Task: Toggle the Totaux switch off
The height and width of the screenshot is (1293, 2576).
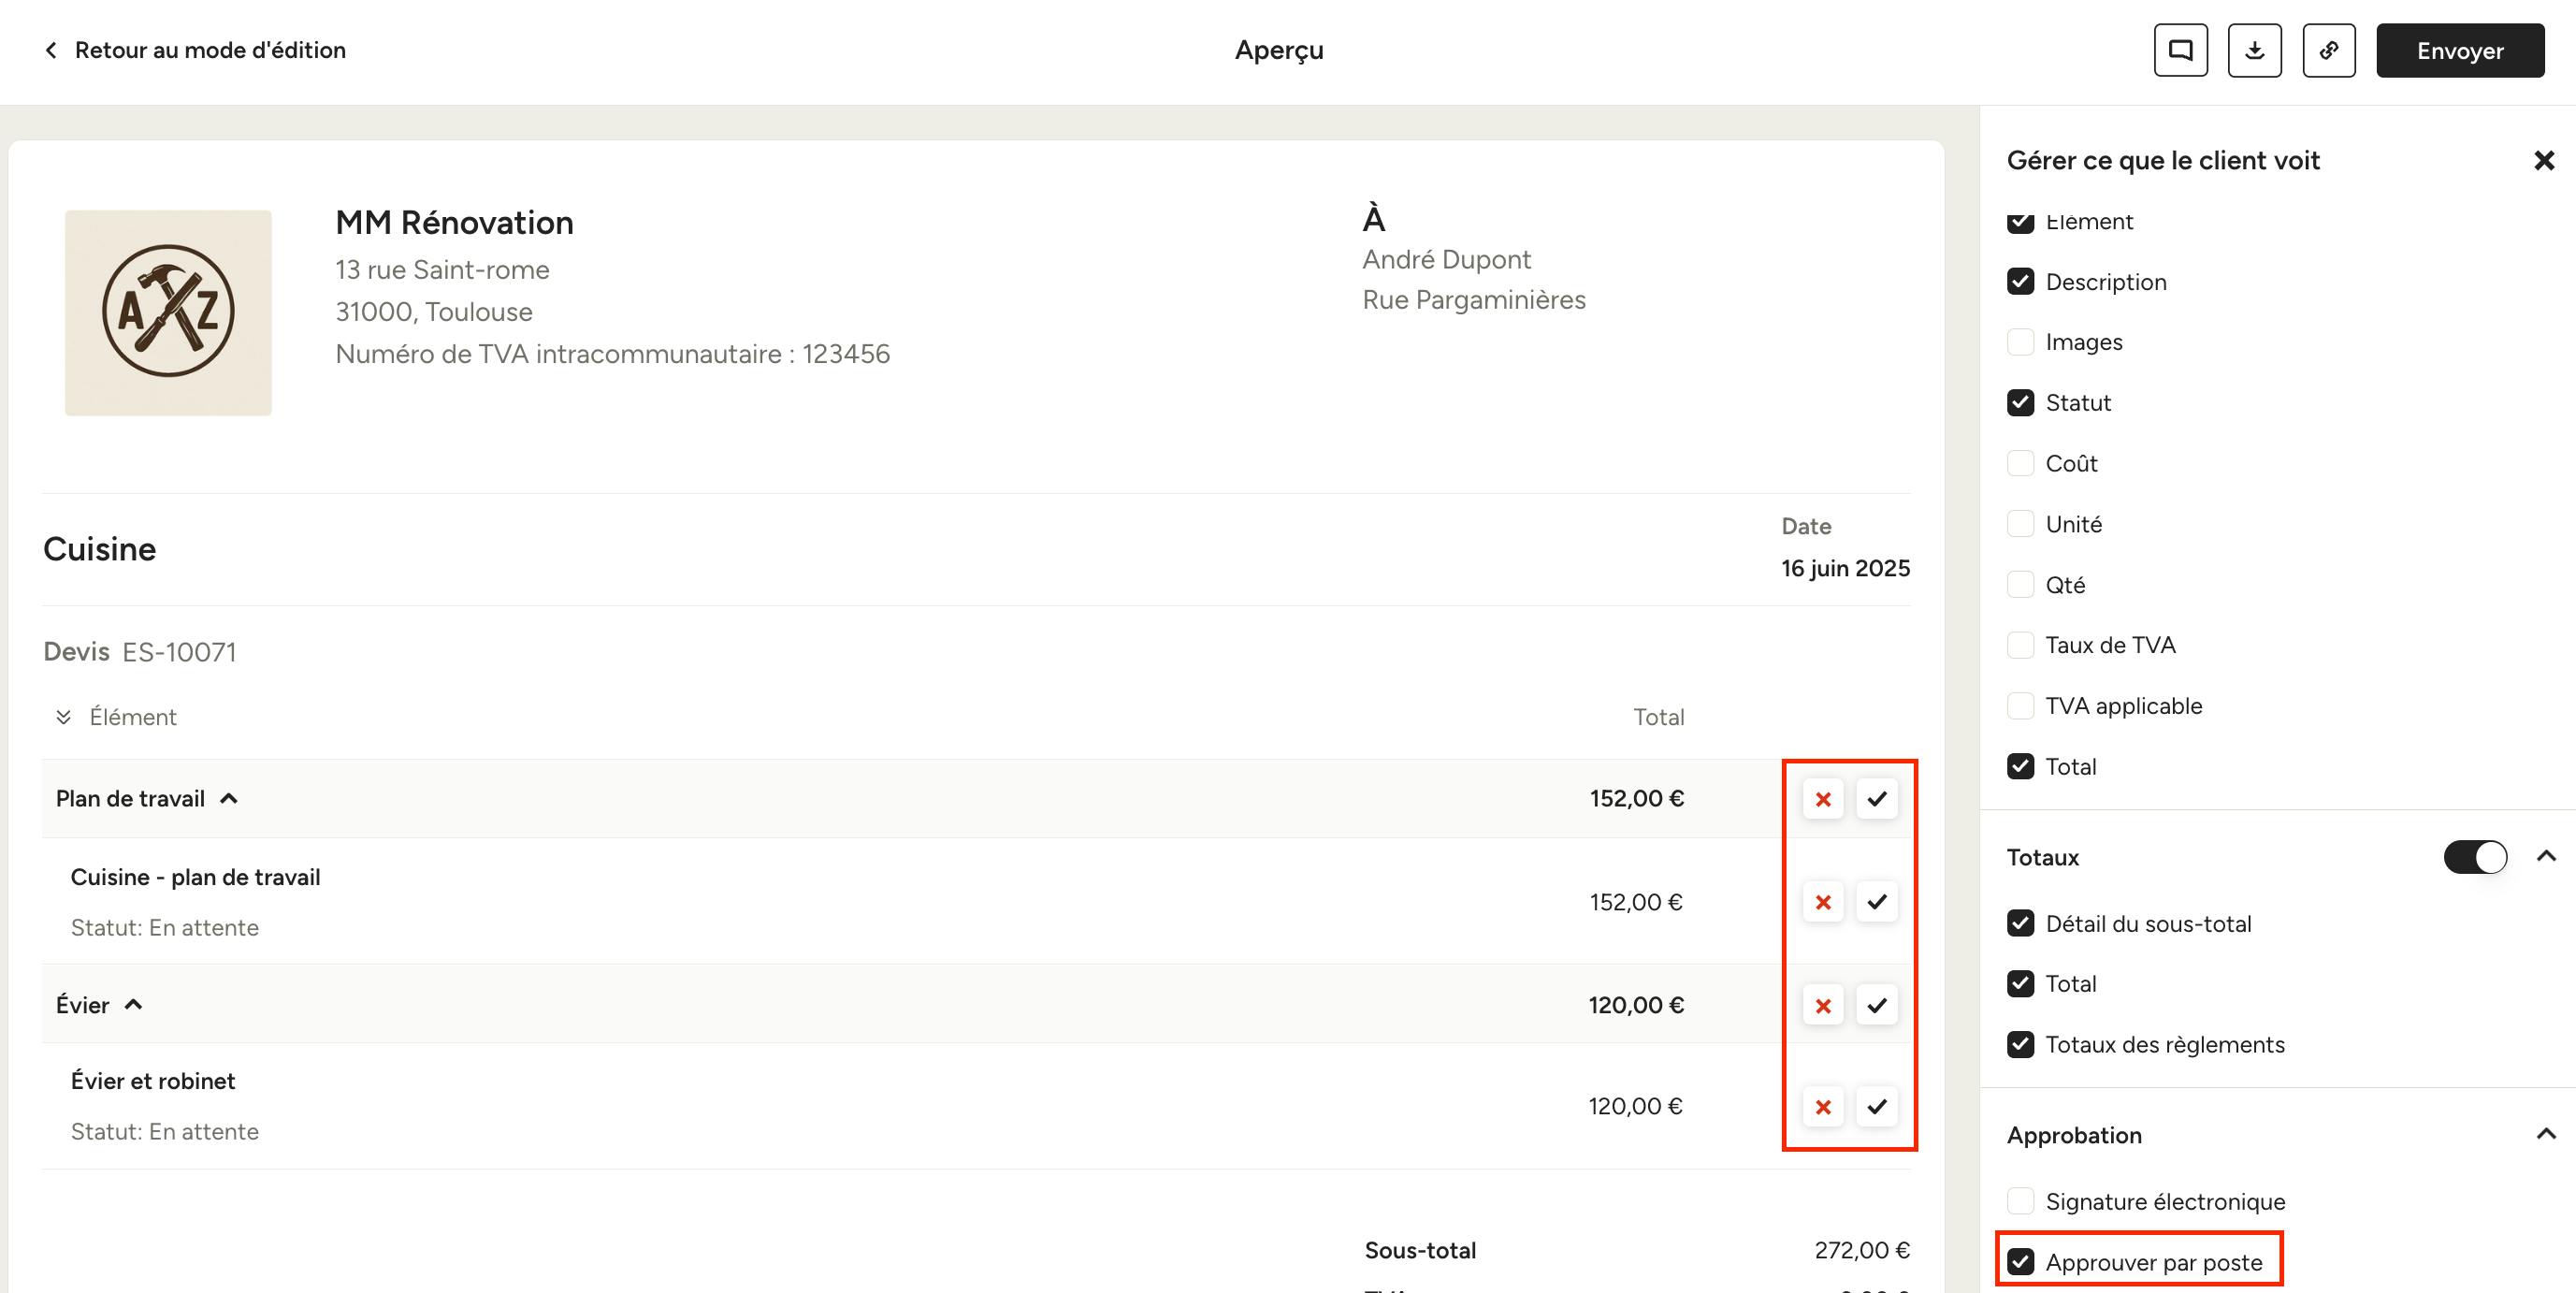Action: 2475,857
